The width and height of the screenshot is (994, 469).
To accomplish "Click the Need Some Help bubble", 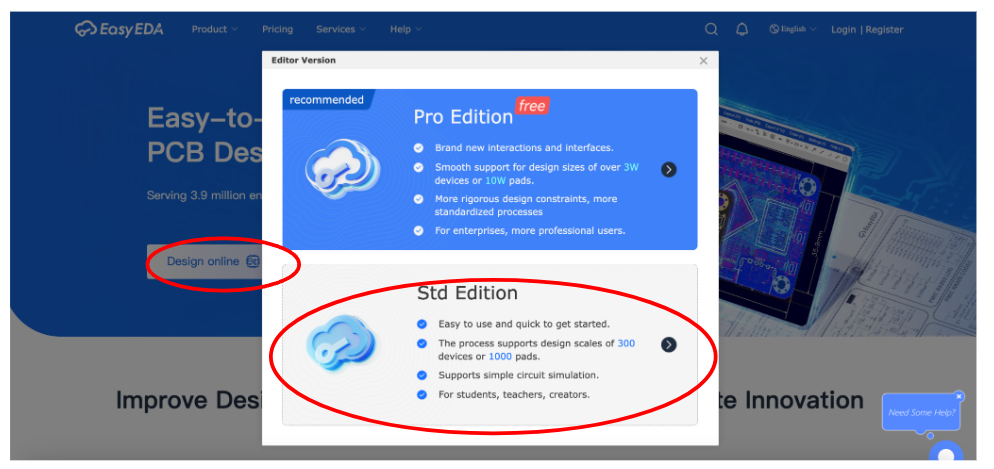I will point(921,412).
